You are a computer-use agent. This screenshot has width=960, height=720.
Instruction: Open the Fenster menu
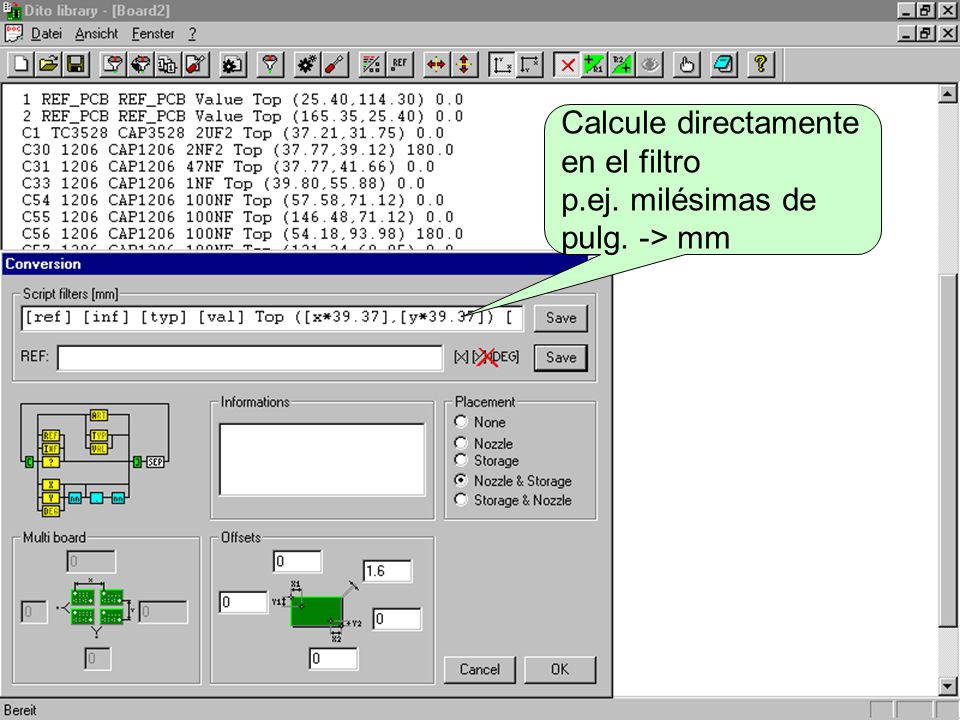coord(153,34)
